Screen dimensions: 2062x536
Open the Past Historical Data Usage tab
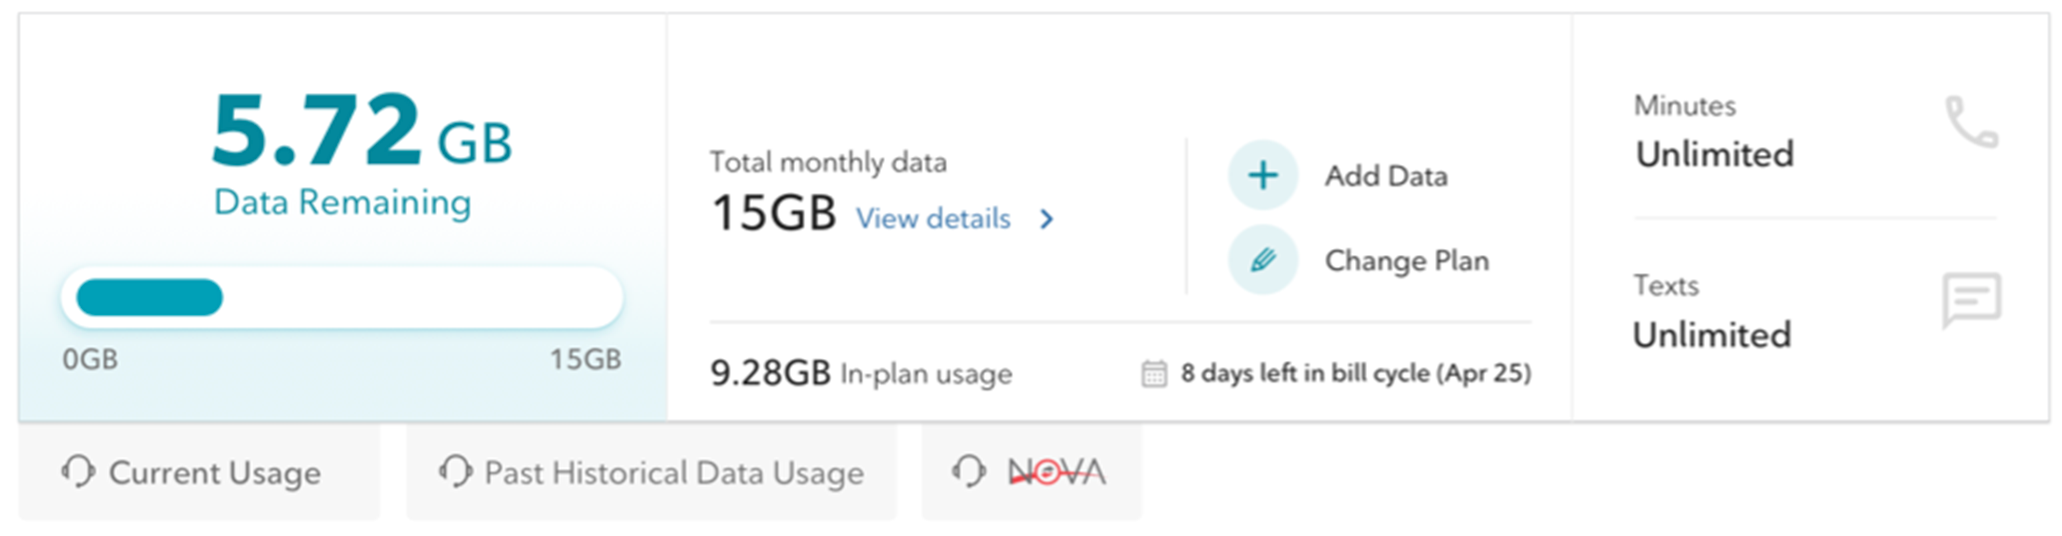tap(673, 473)
